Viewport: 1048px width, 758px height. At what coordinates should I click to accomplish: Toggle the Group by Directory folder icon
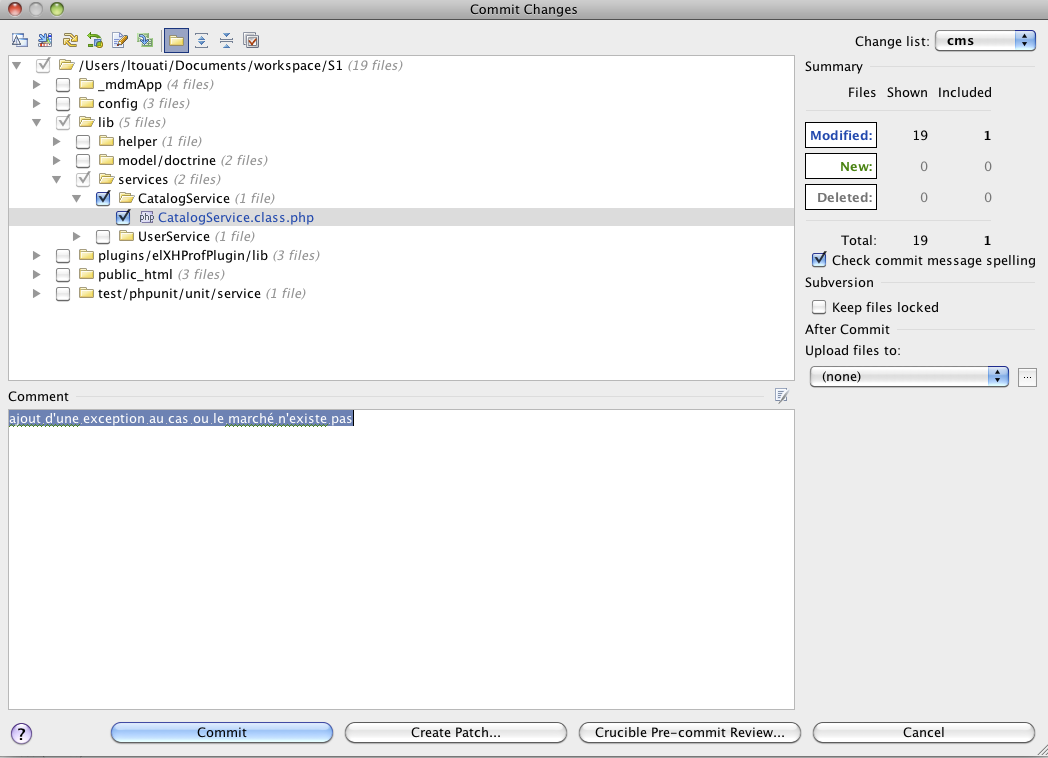click(x=176, y=40)
